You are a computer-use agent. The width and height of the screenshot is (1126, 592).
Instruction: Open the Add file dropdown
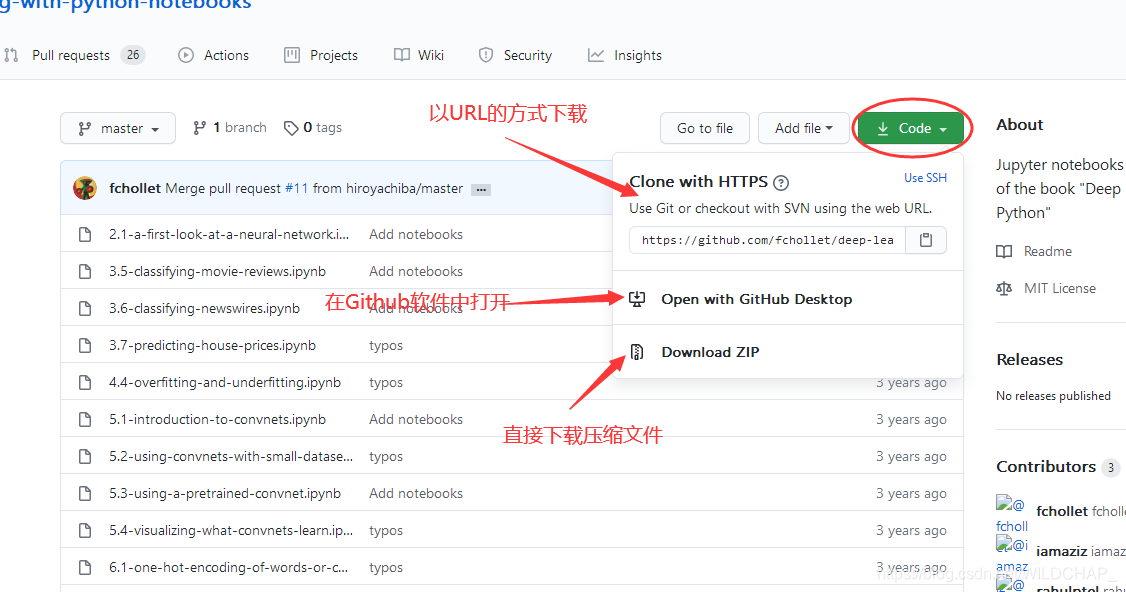pos(804,128)
